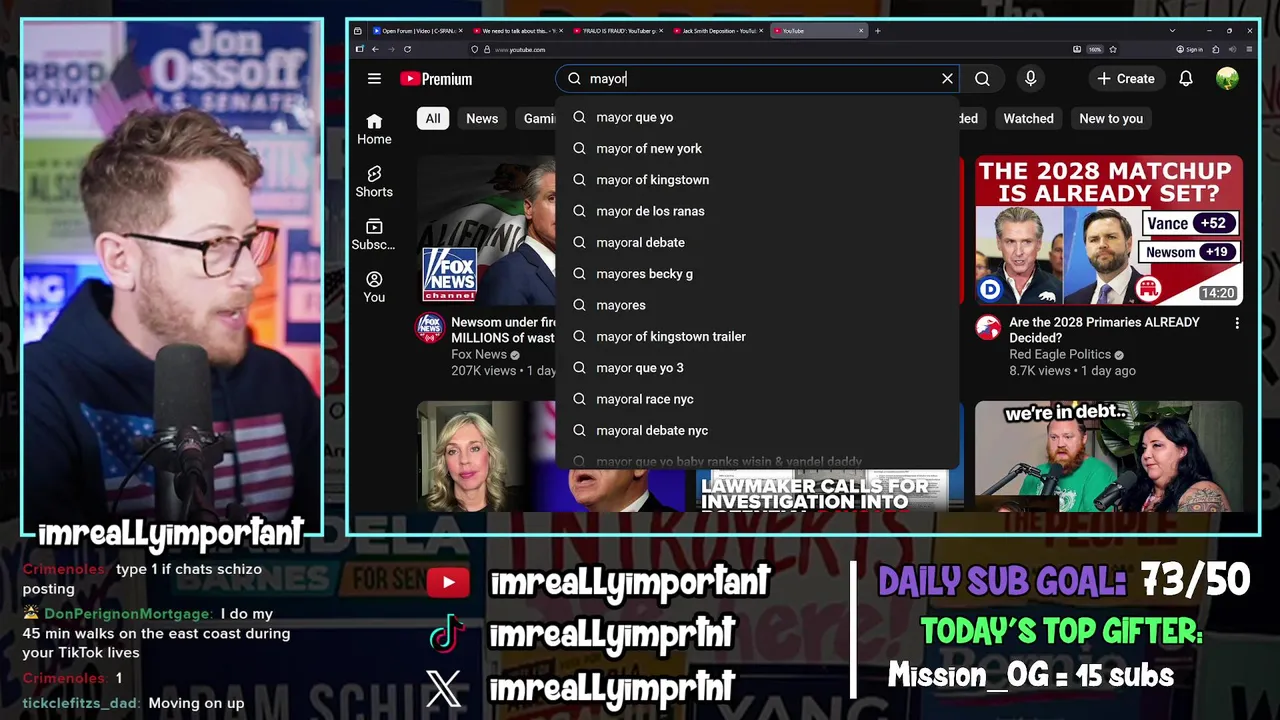Screen dimensions: 1280x720
Task: Click the 160% zoom level indicator
Action: coord(1095,49)
